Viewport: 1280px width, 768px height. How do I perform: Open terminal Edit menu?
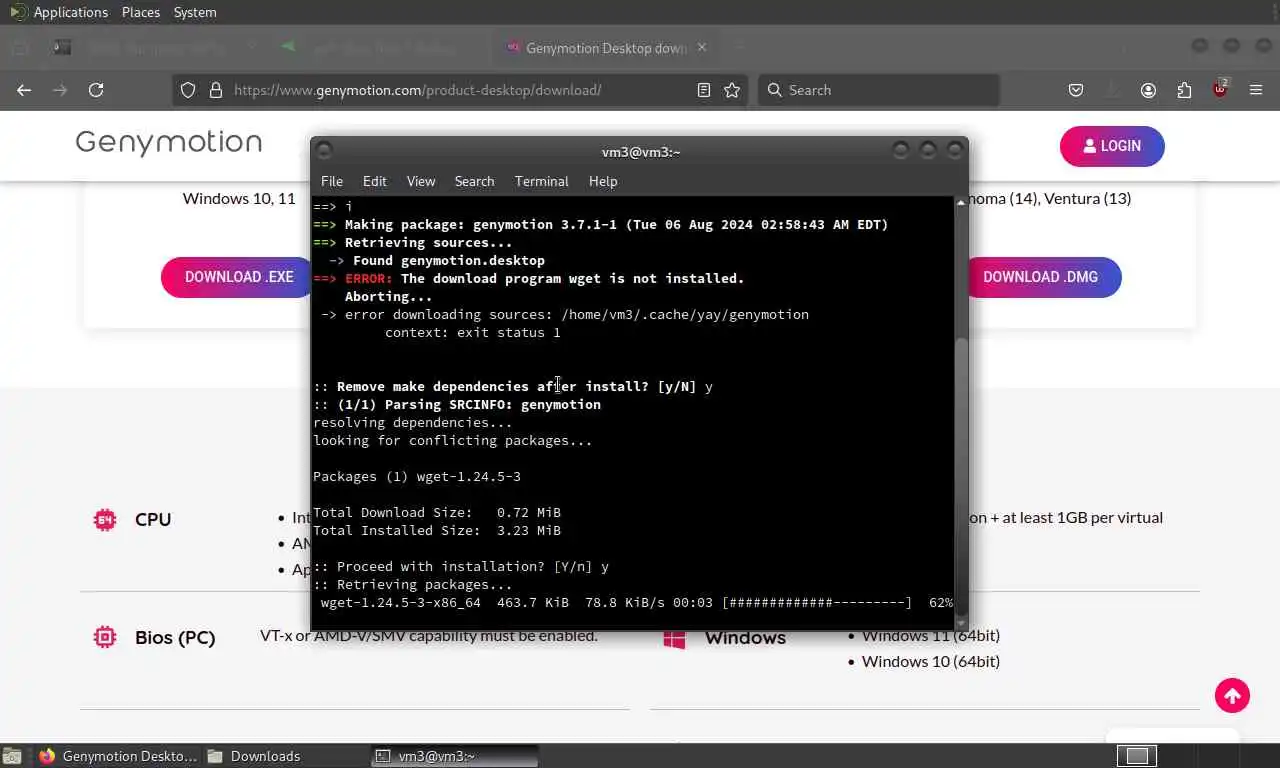[375, 181]
